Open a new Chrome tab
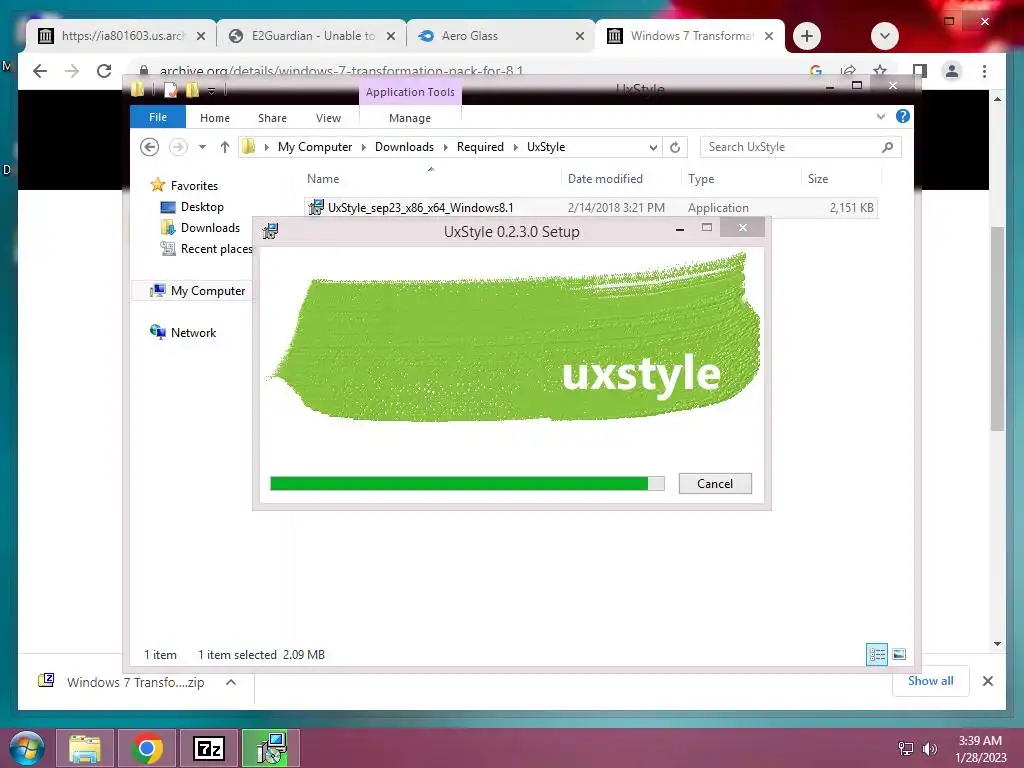 click(807, 36)
